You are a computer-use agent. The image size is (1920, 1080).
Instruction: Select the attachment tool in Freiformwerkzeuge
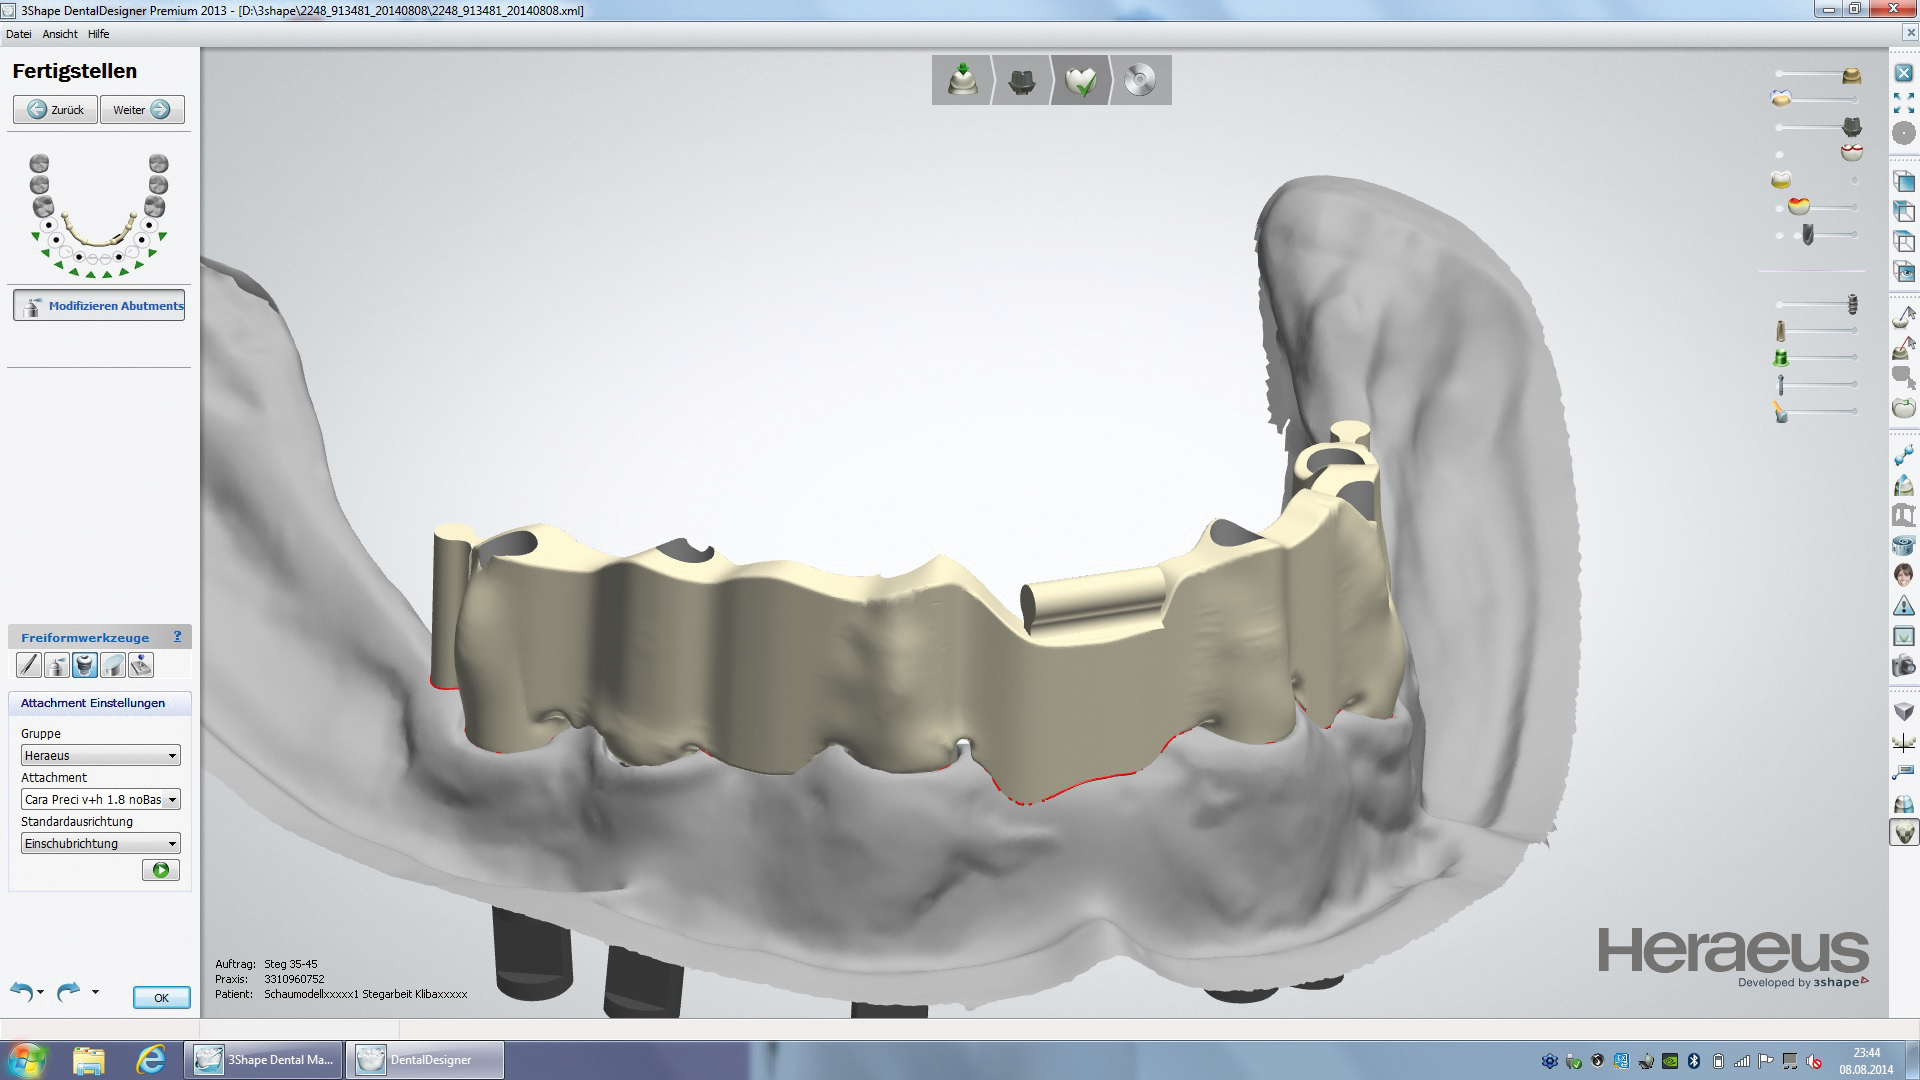(x=85, y=665)
